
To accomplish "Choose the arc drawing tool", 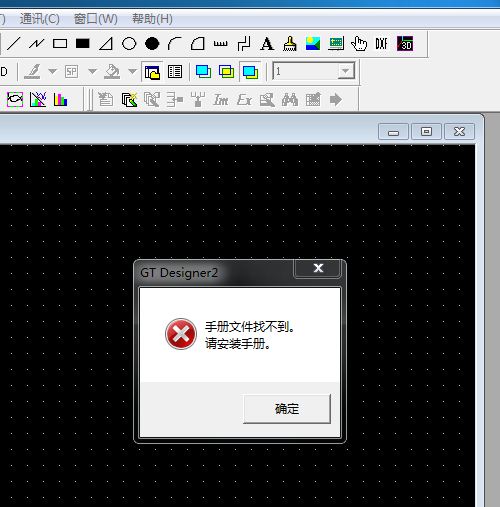I will [174, 44].
